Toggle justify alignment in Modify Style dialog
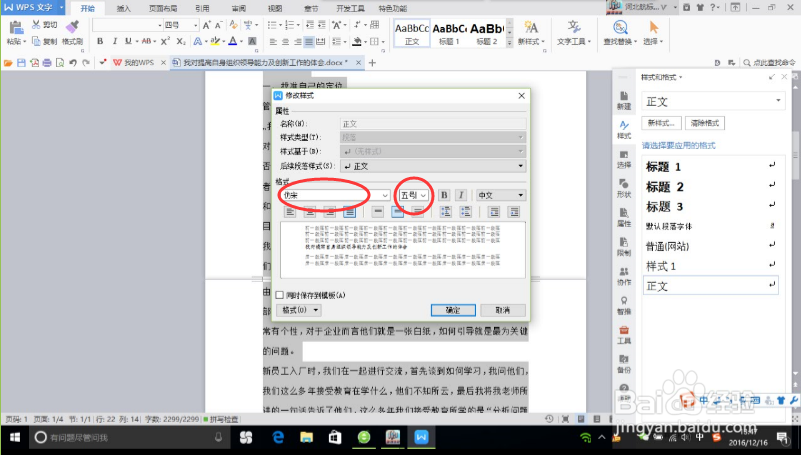This screenshot has height=455, width=801. tap(350, 211)
